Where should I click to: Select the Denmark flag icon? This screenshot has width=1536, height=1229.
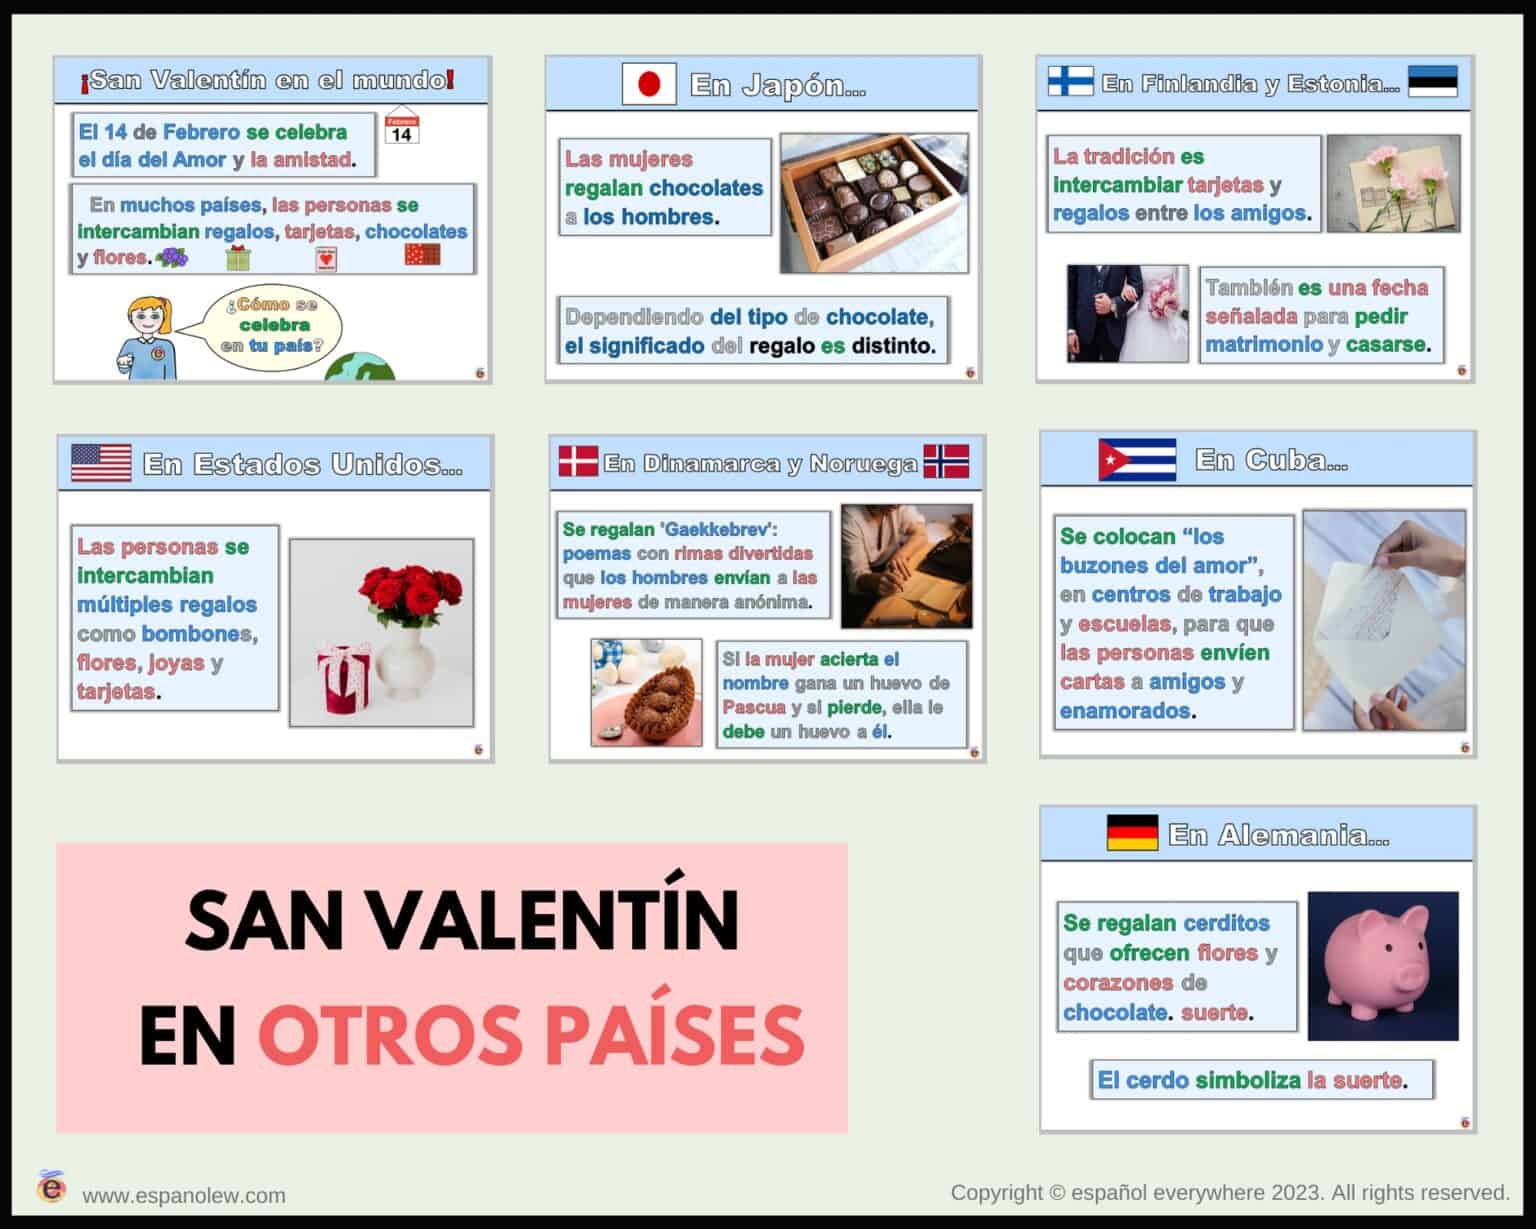click(x=577, y=462)
